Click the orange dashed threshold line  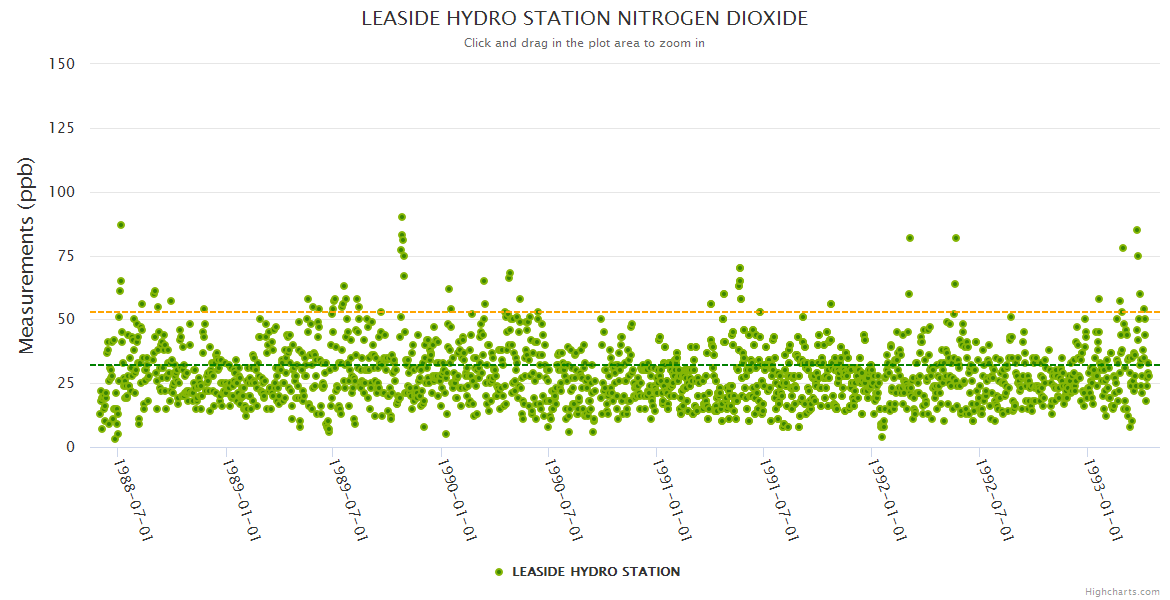pos(620,312)
